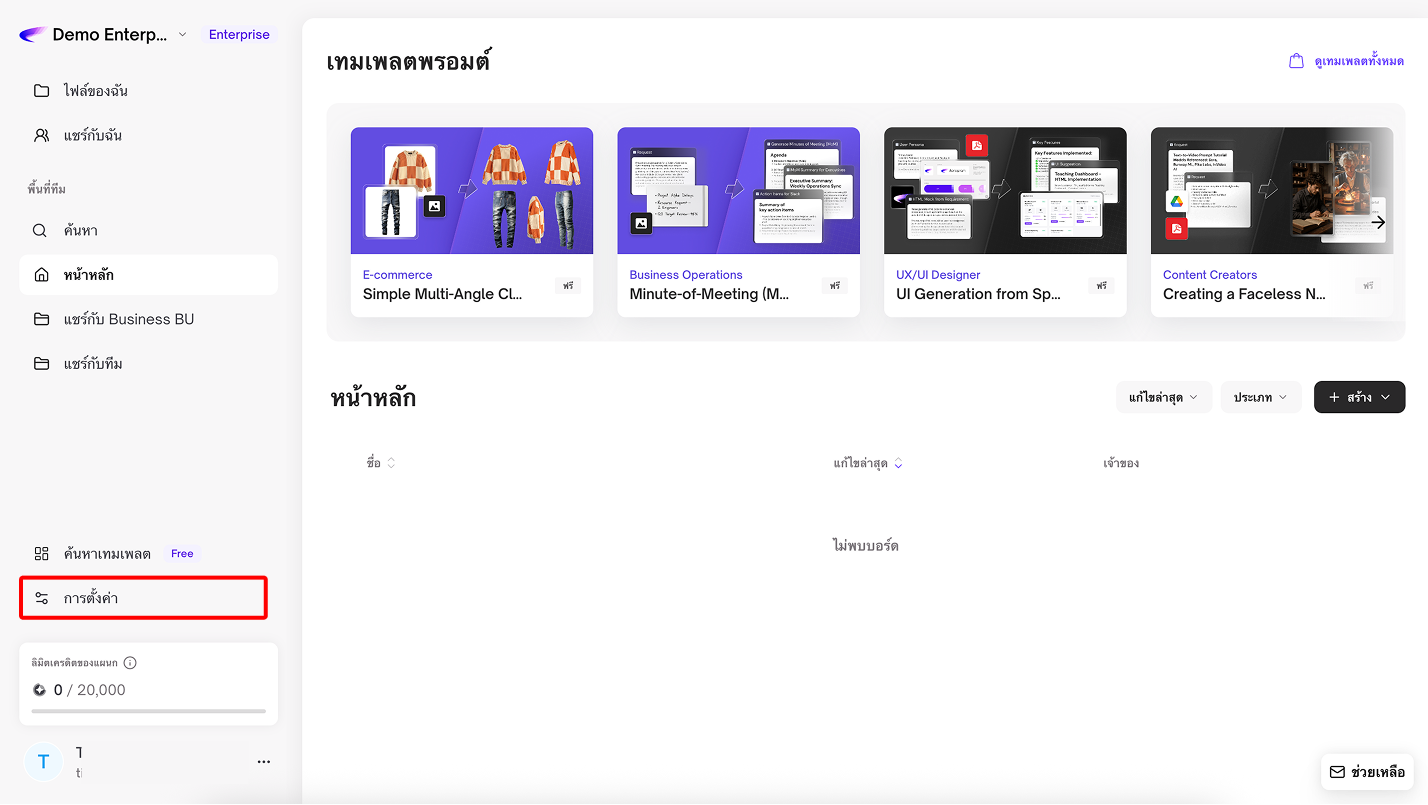The height and width of the screenshot is (805, 1428).
Task: Click the user avatar with letter T
Action: tap(43, 762)
